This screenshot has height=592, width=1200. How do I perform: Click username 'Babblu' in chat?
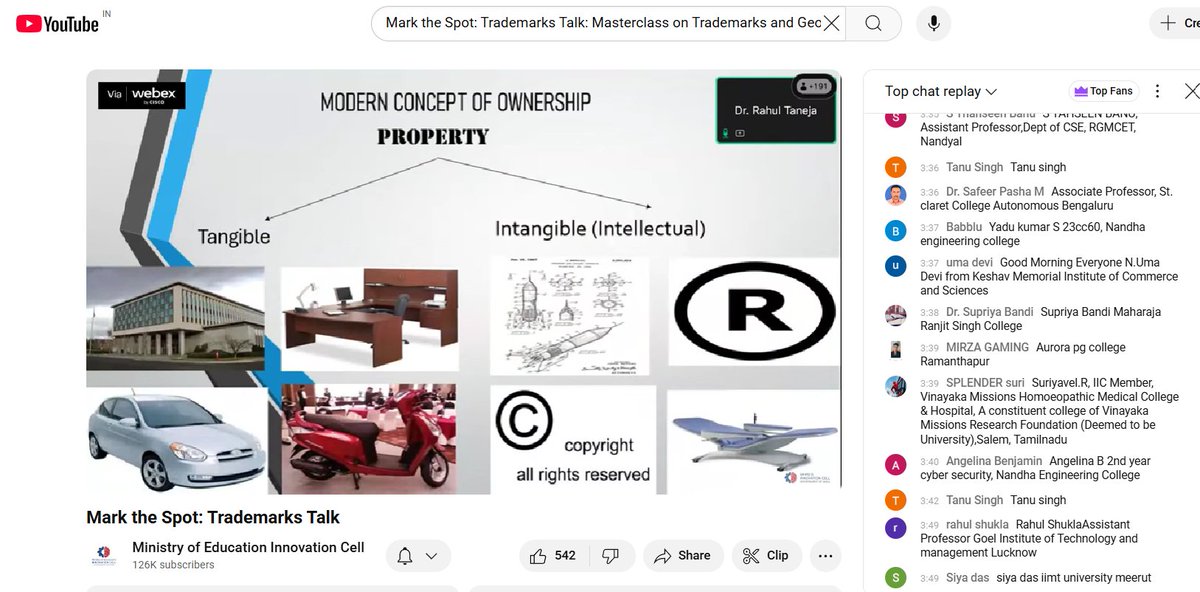964,227
